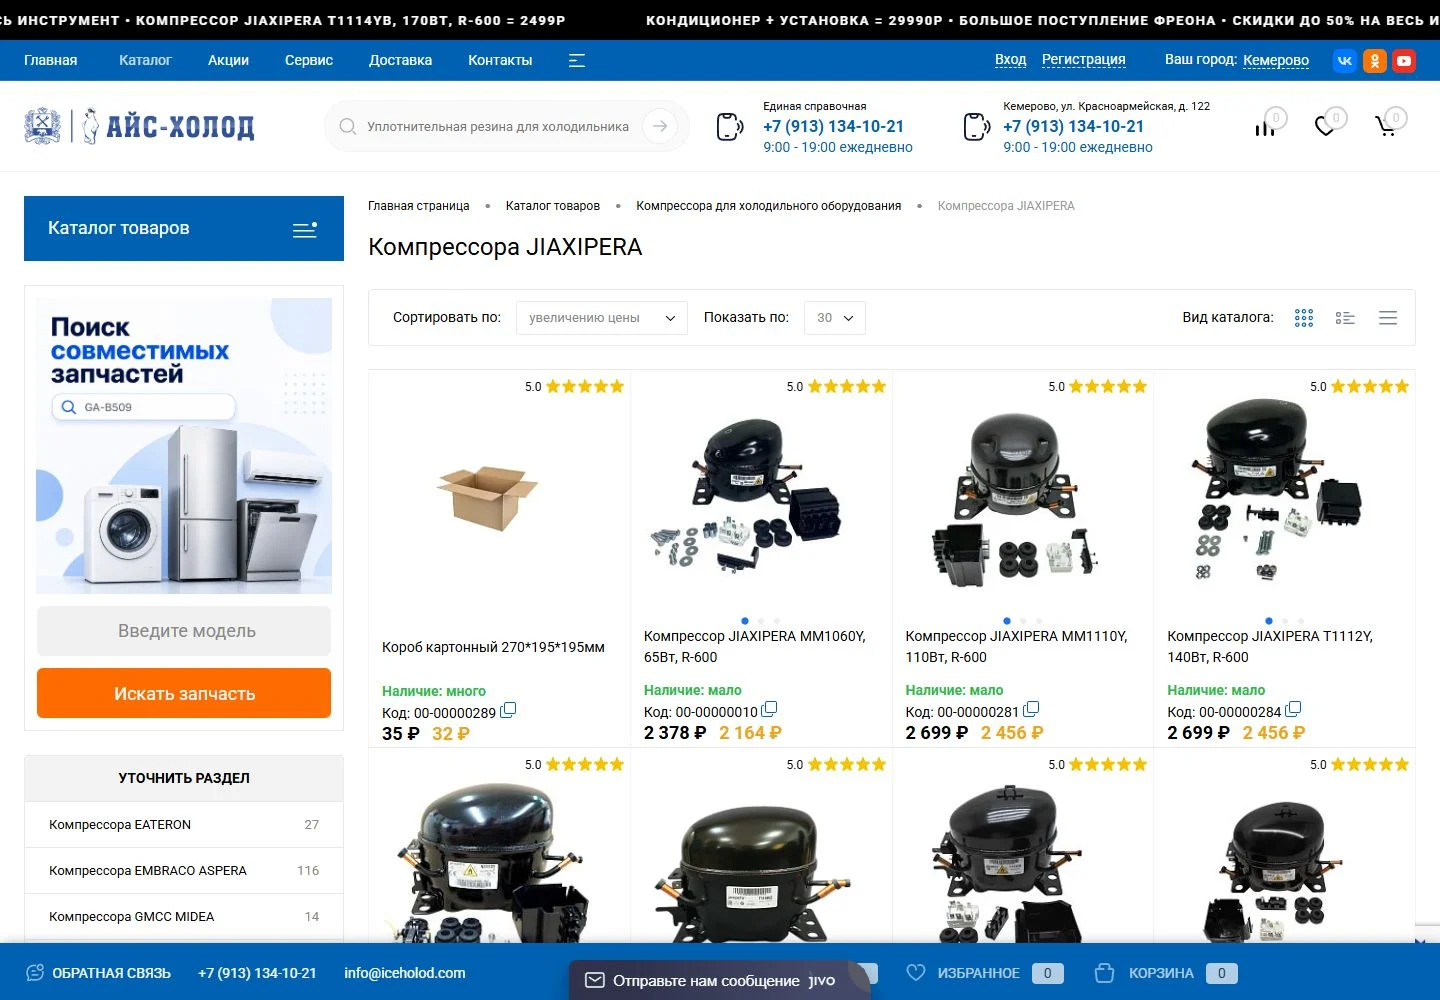The width and height of the screenshot is (1440, 1000).
Task: Click breadcrumb 'Компрессора для холодильного оборудования'
Action: coord(769,206)
